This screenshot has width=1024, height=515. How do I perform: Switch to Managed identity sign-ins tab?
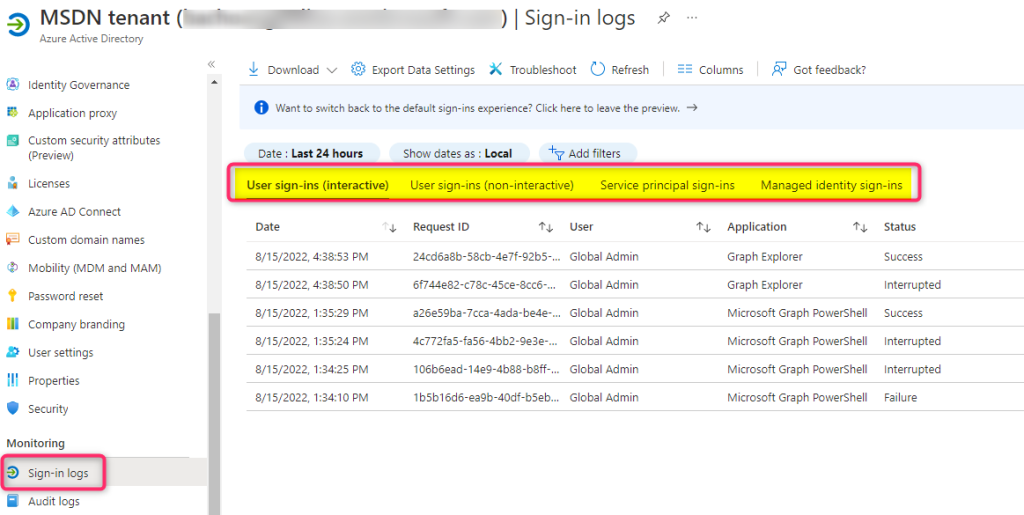tap(831, 185)
